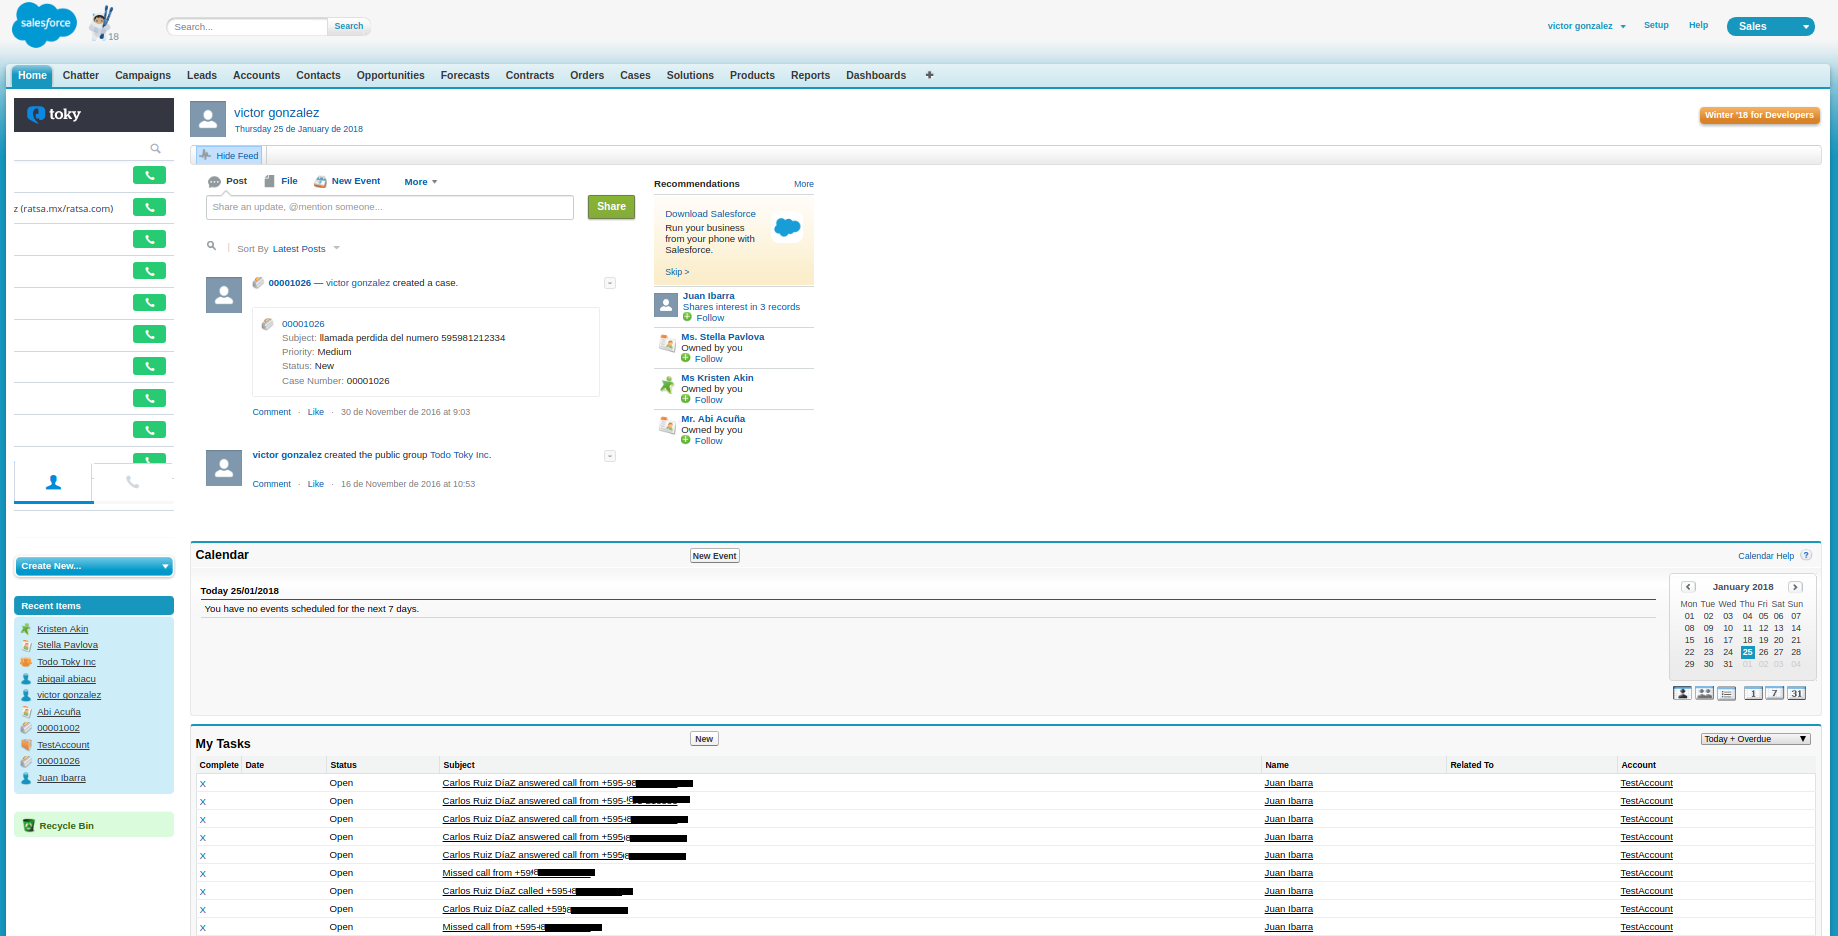The width and height of the screenshot is (1838, 936).
Task: Click the feed search magnifier icon
Action: [x=211, y=246]
